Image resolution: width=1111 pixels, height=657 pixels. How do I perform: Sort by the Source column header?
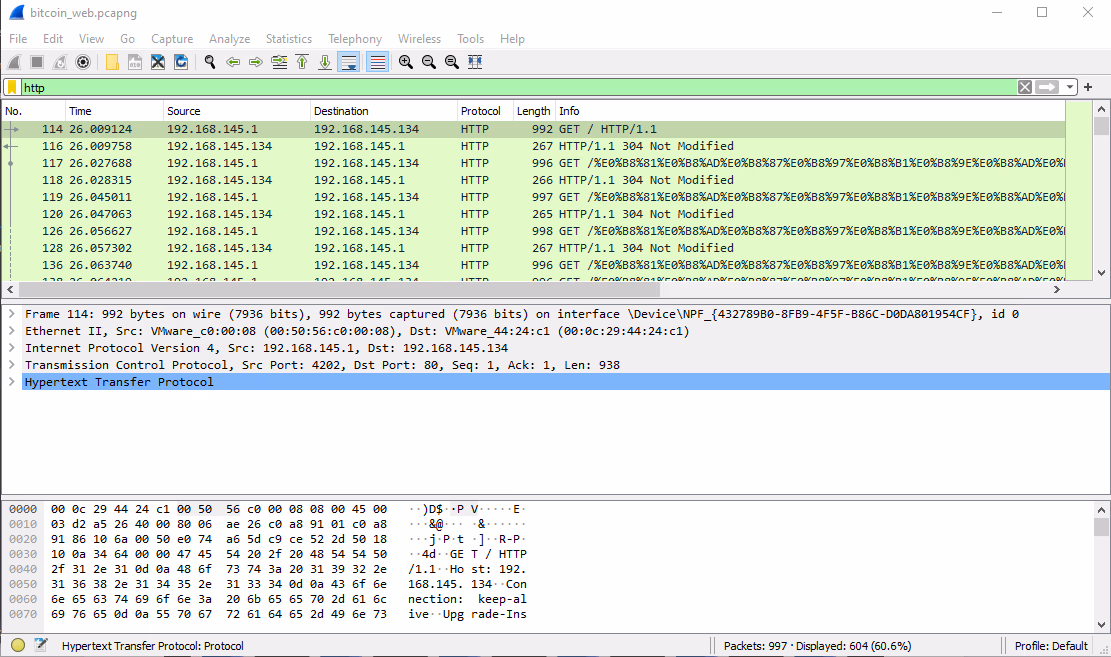click(x=237, y=111)
